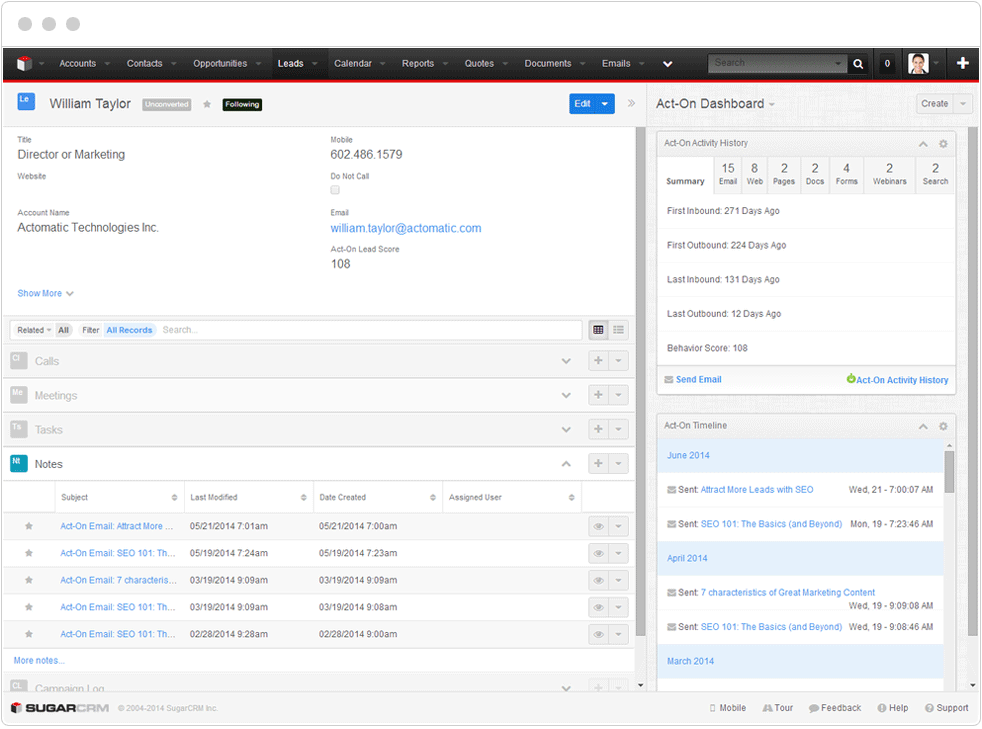Open Feedback in the footer
This screenshot has width=982, height=729.
pyautogui.click(x=835, y=708)
